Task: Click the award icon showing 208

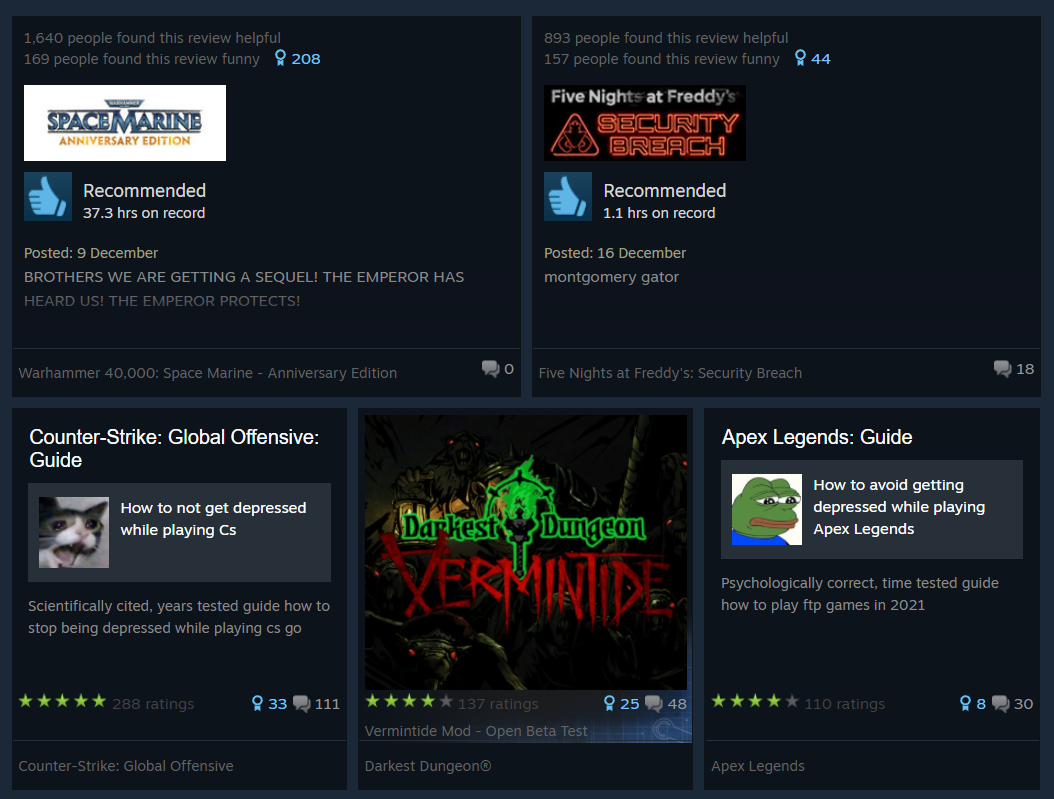Action: tap(280, 58)
